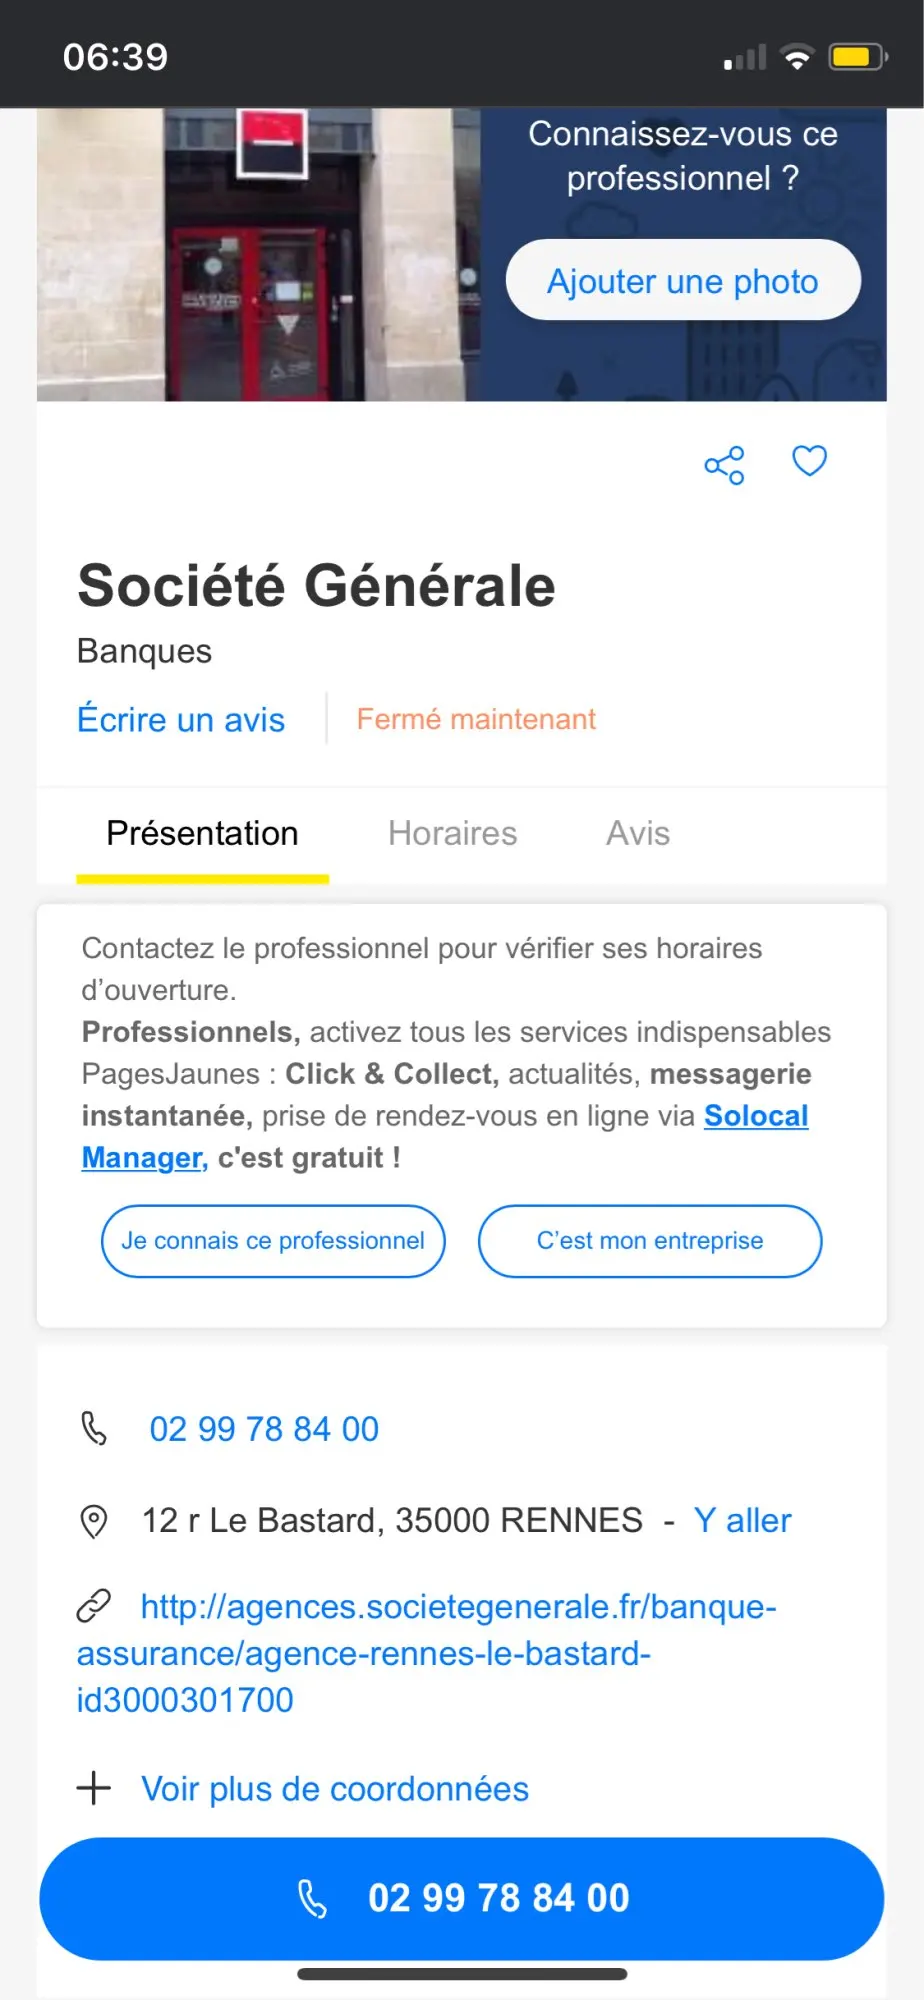Open the Société Générale storefront photo

[x=259, y=255]
